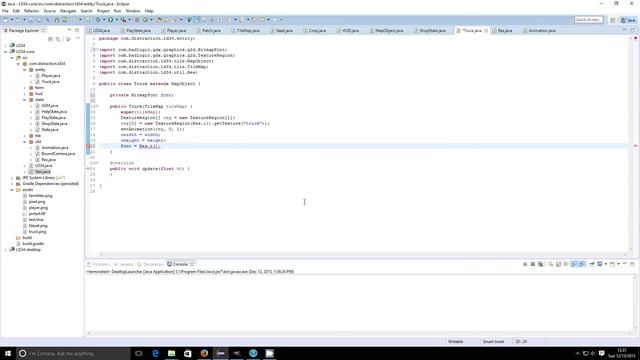The width and height of the screenshot is (640, 360).
Task: Click the Run External Tools toolbar icon
Action: pyautogui.click(x=123, y=20)
